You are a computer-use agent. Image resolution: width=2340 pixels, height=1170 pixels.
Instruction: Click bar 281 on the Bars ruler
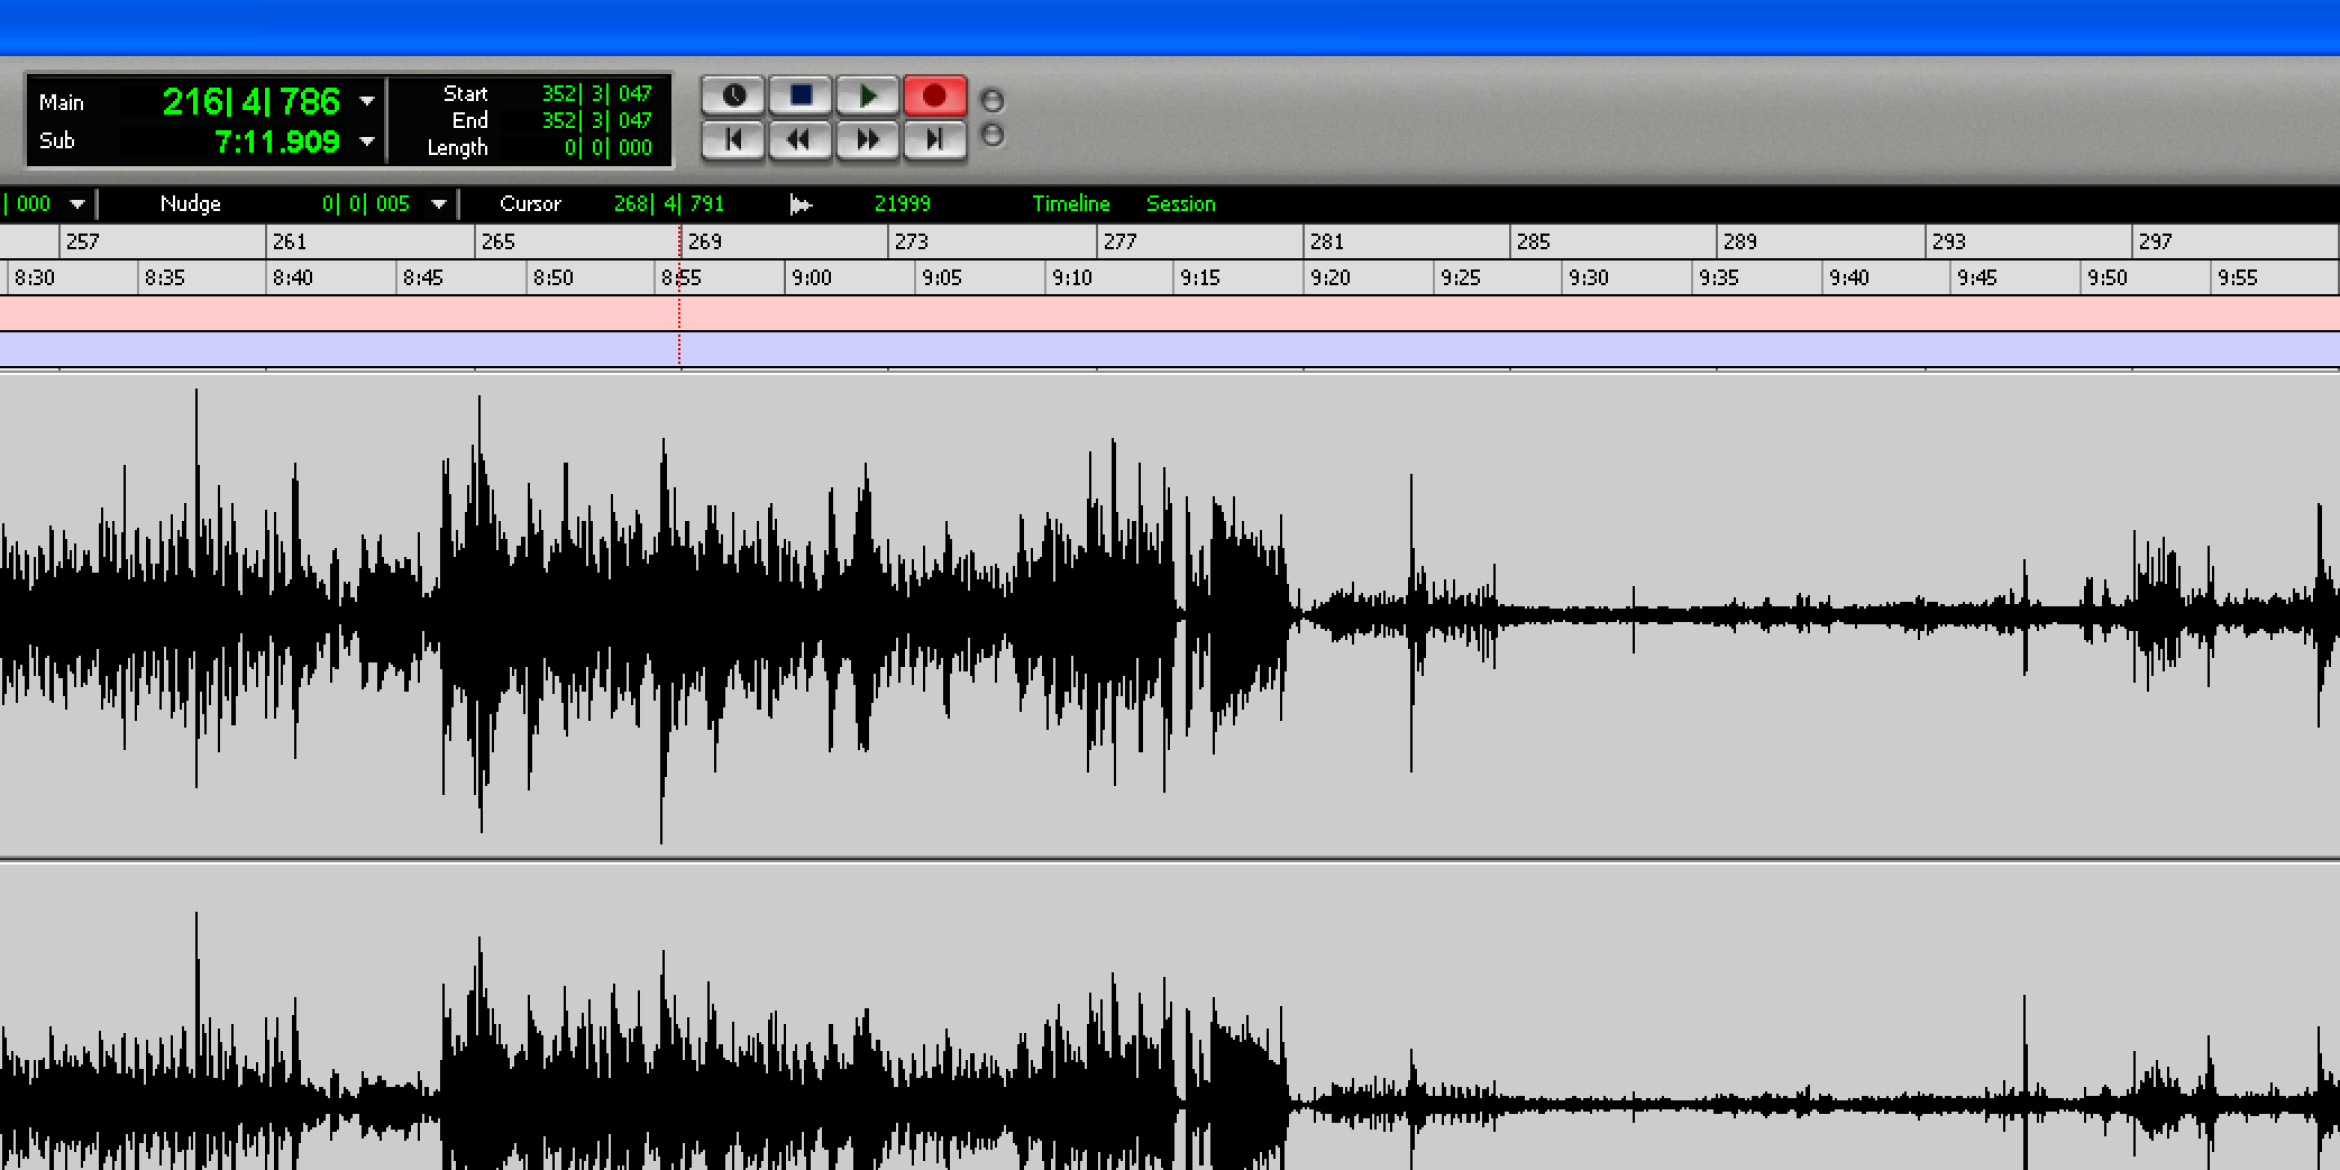click(1327, 242)
